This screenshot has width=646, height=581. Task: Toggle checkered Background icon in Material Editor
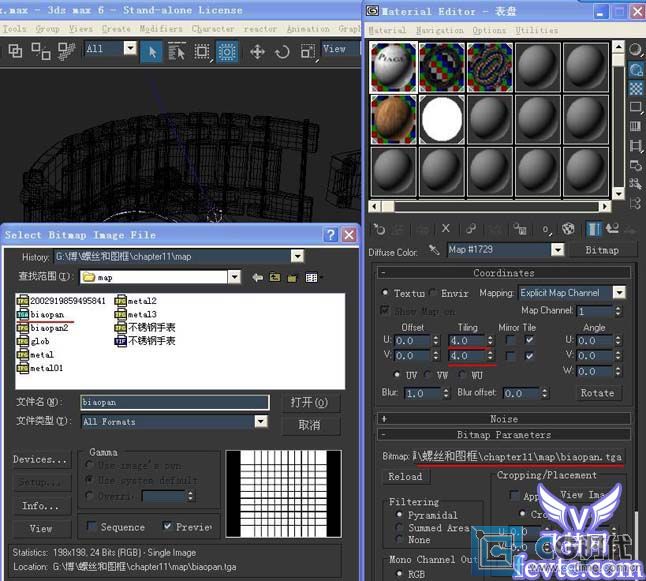(x=635, y=88)
